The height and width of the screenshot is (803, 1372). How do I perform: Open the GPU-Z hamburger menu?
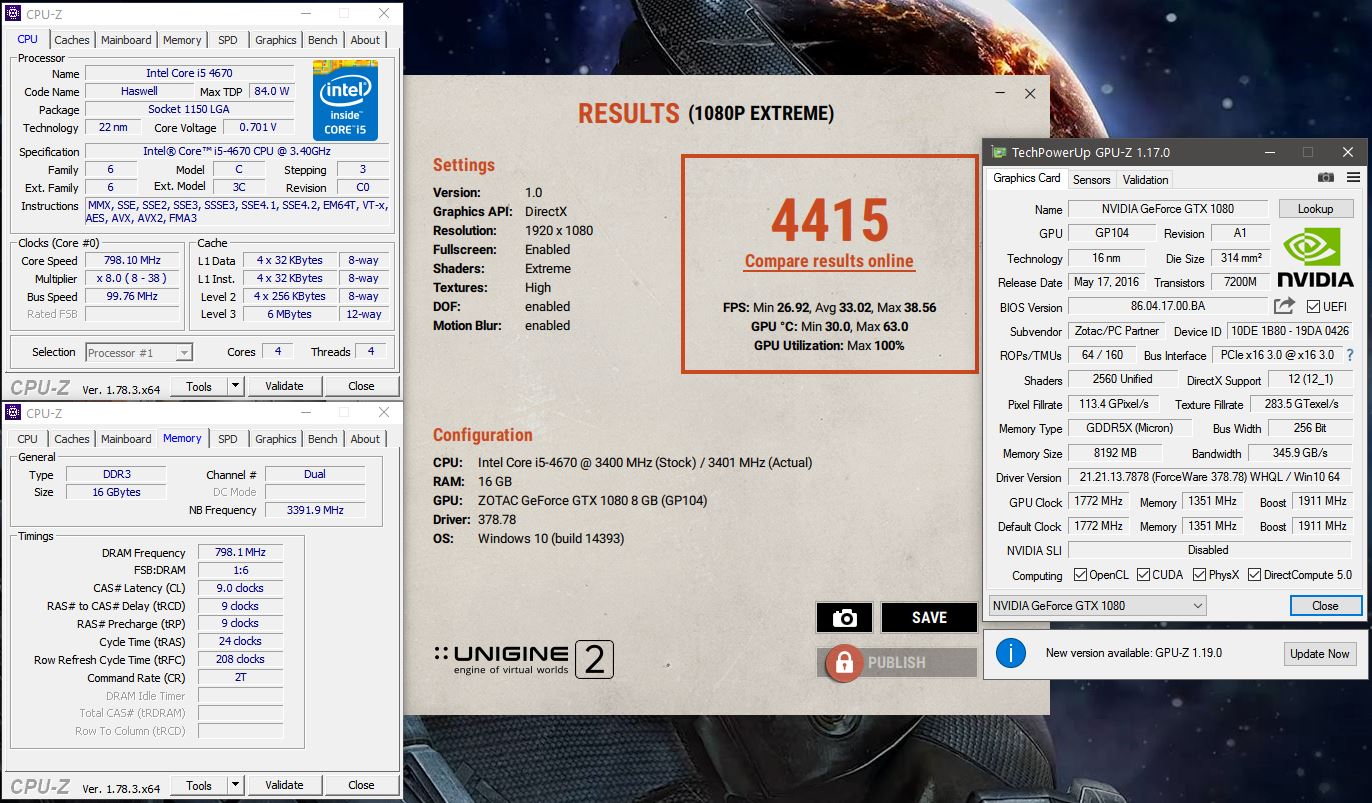1353,178
